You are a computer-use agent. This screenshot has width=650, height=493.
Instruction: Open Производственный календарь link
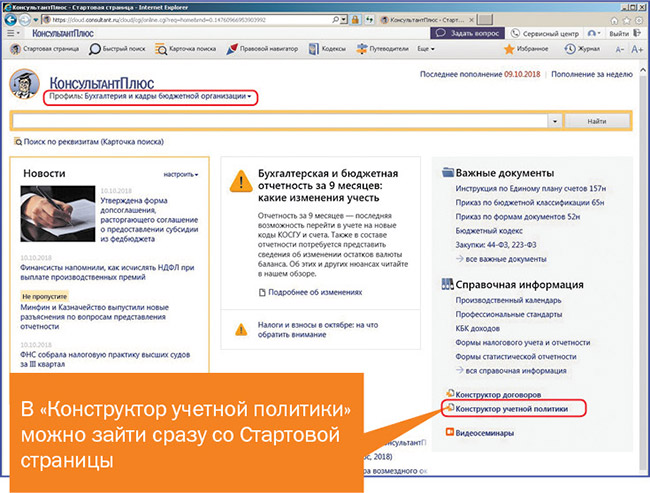tap(508, 300)
